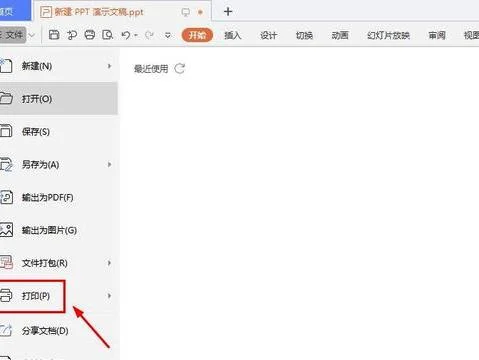Click the new document icon beside 新建(N)
479x360 pixels.
6,65
